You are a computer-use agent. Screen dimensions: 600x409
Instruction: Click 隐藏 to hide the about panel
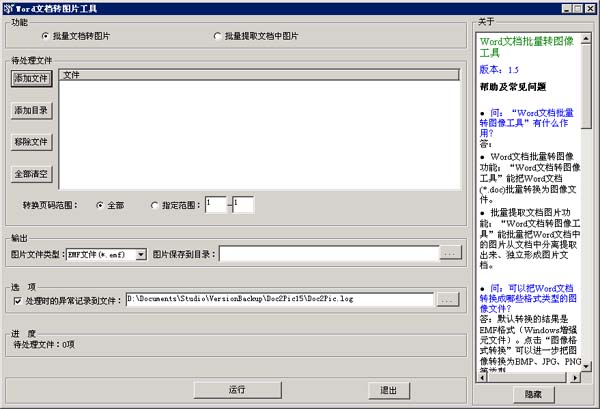(x=535, y=394)
